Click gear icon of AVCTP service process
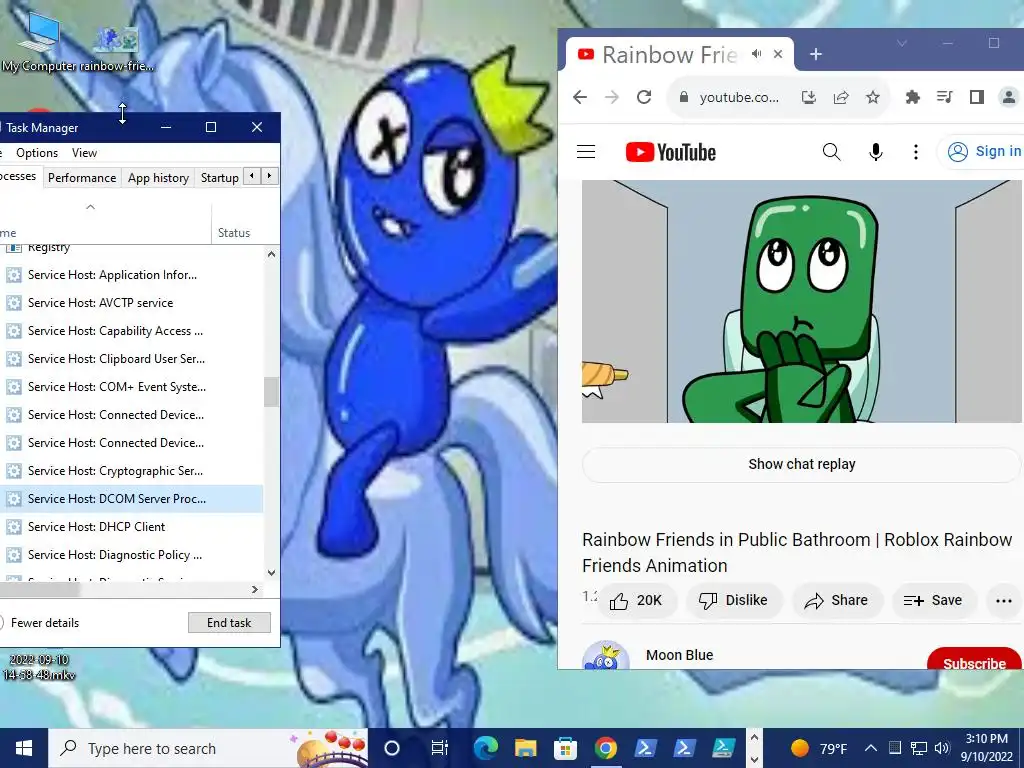Image resolution: width=1024 pixels, height=768 pixels. click(14, 303)
